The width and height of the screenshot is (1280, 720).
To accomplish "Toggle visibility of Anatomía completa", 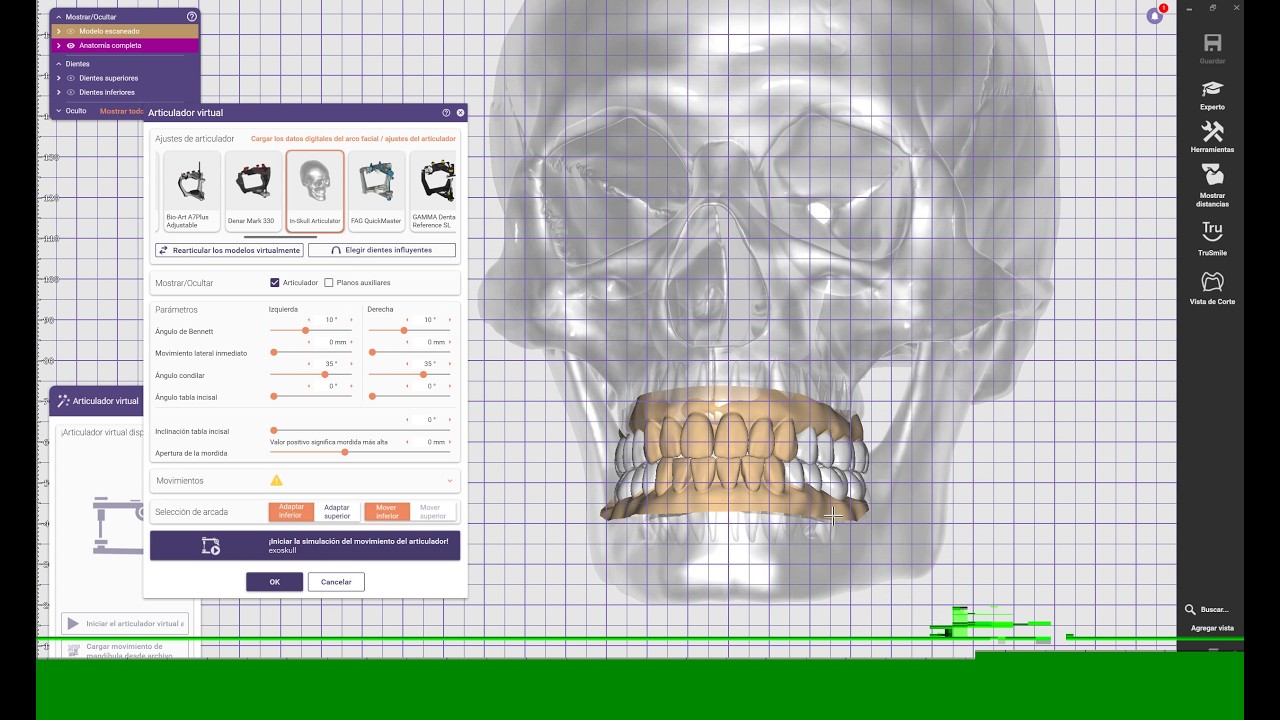I will coord(71,45).
